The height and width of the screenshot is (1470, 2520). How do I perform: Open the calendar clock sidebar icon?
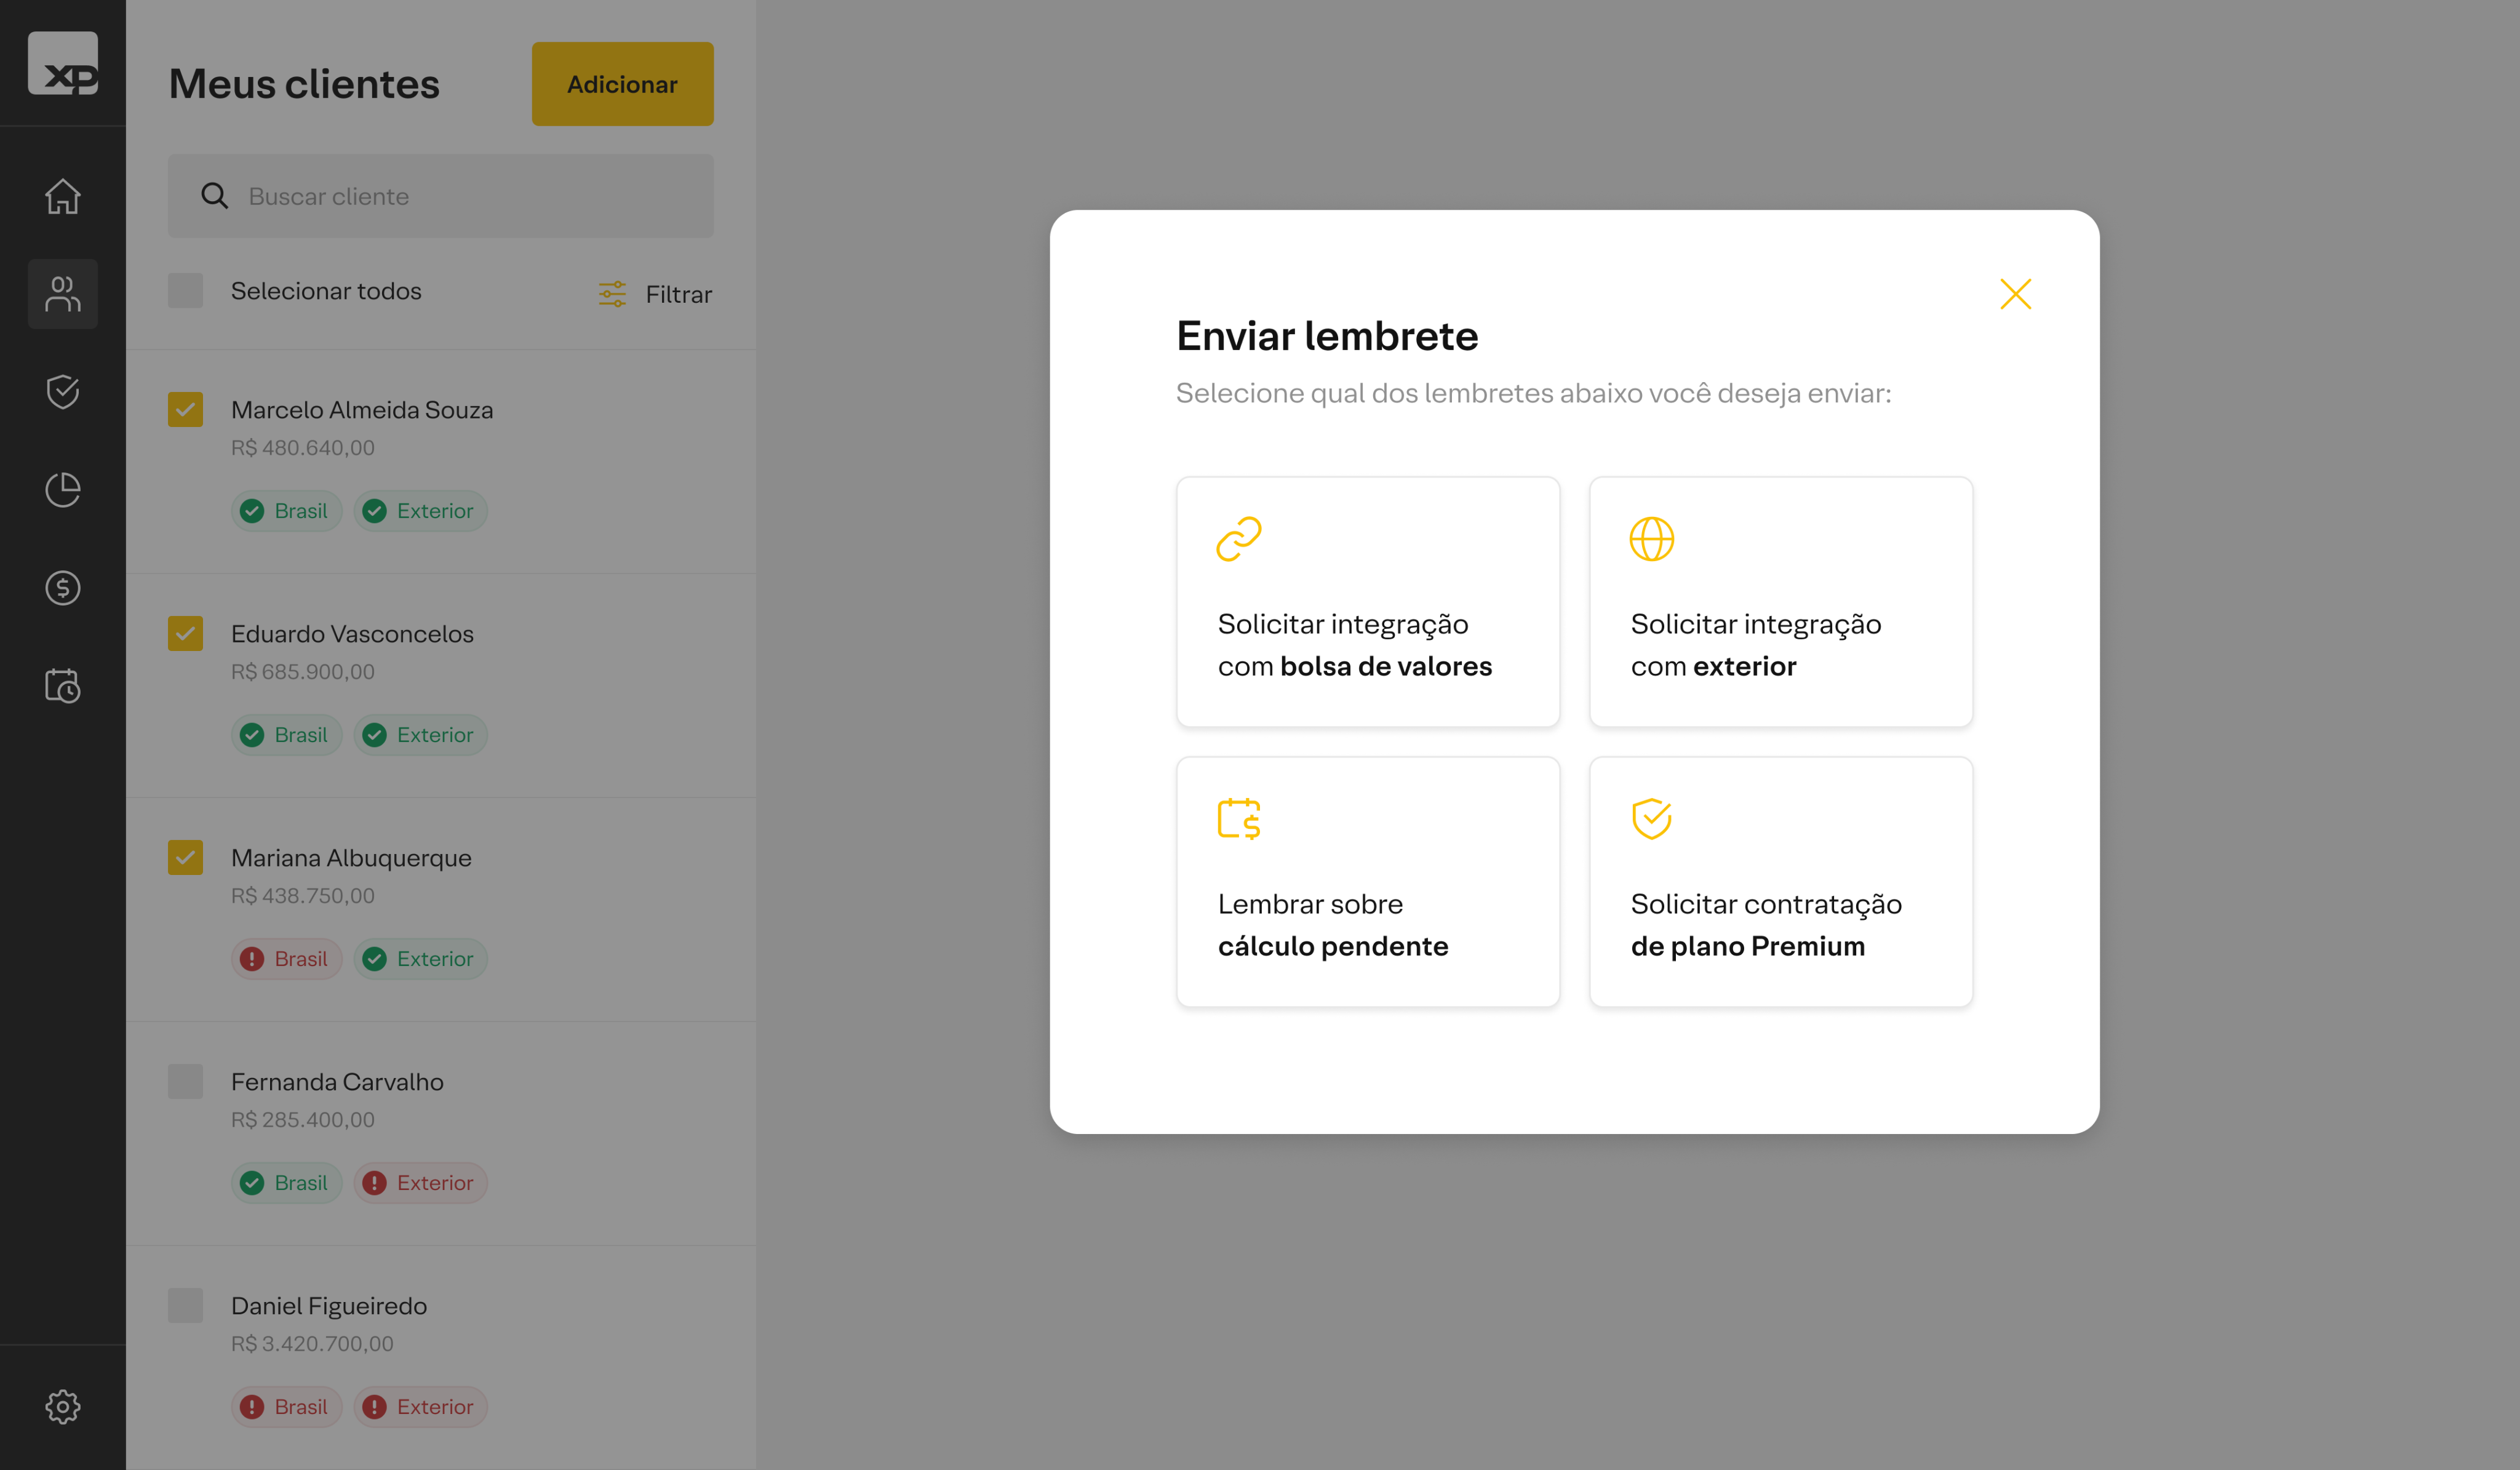pyautogui.click(x=63, y=686)
